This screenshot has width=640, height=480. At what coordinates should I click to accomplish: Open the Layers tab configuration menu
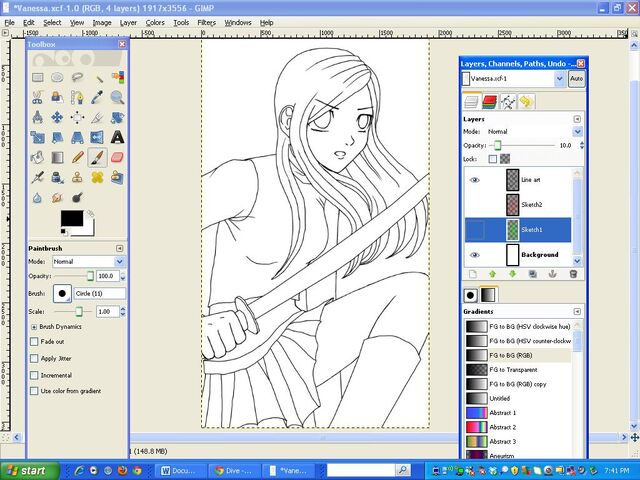tap(577, 119)
